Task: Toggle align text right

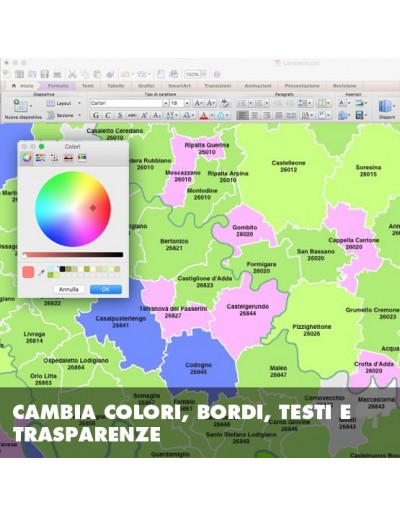Action: pyautogui.click(x=267, y=115)
